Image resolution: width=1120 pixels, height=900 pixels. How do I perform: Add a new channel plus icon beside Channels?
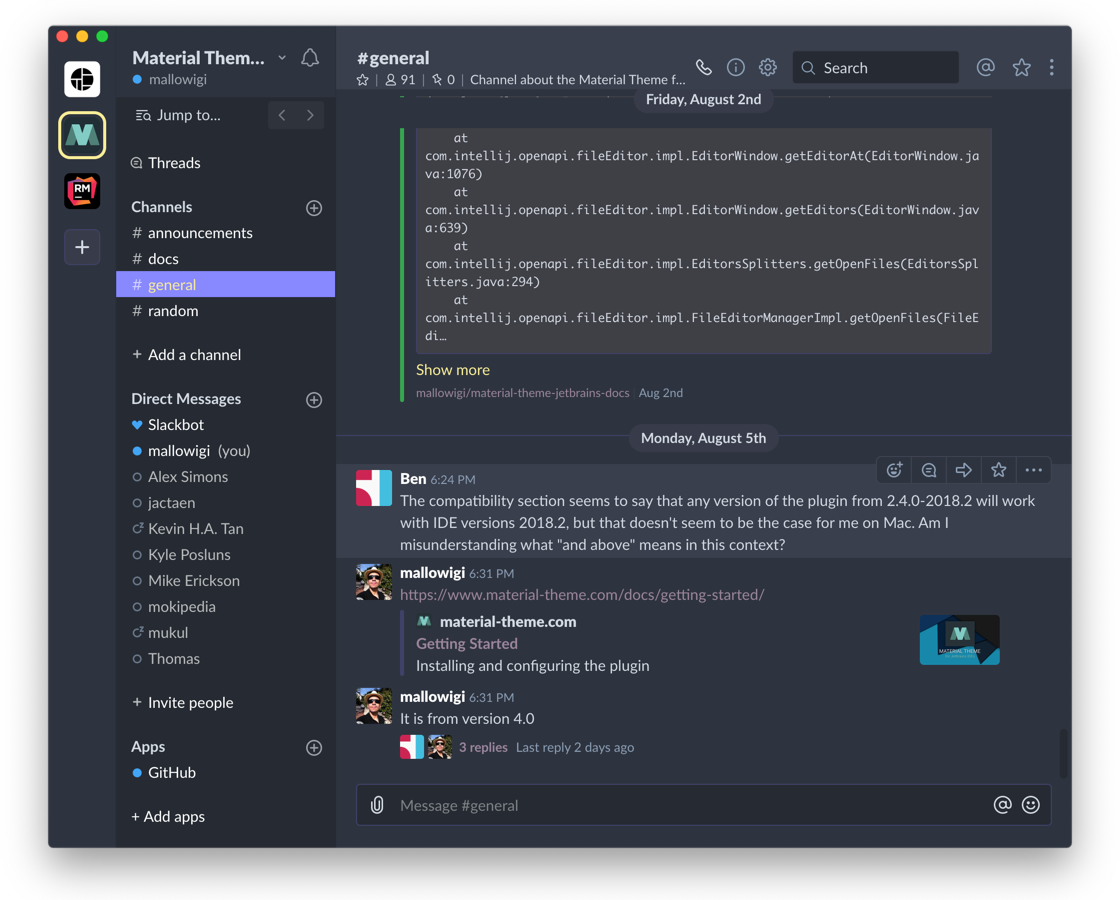[x=314, y=208]
